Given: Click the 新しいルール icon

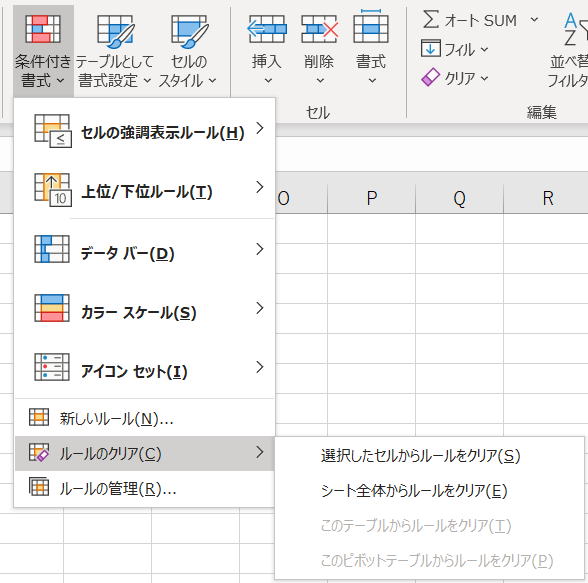Looking at the screenshot, I should pyautogui.click(x=39, y=417).
